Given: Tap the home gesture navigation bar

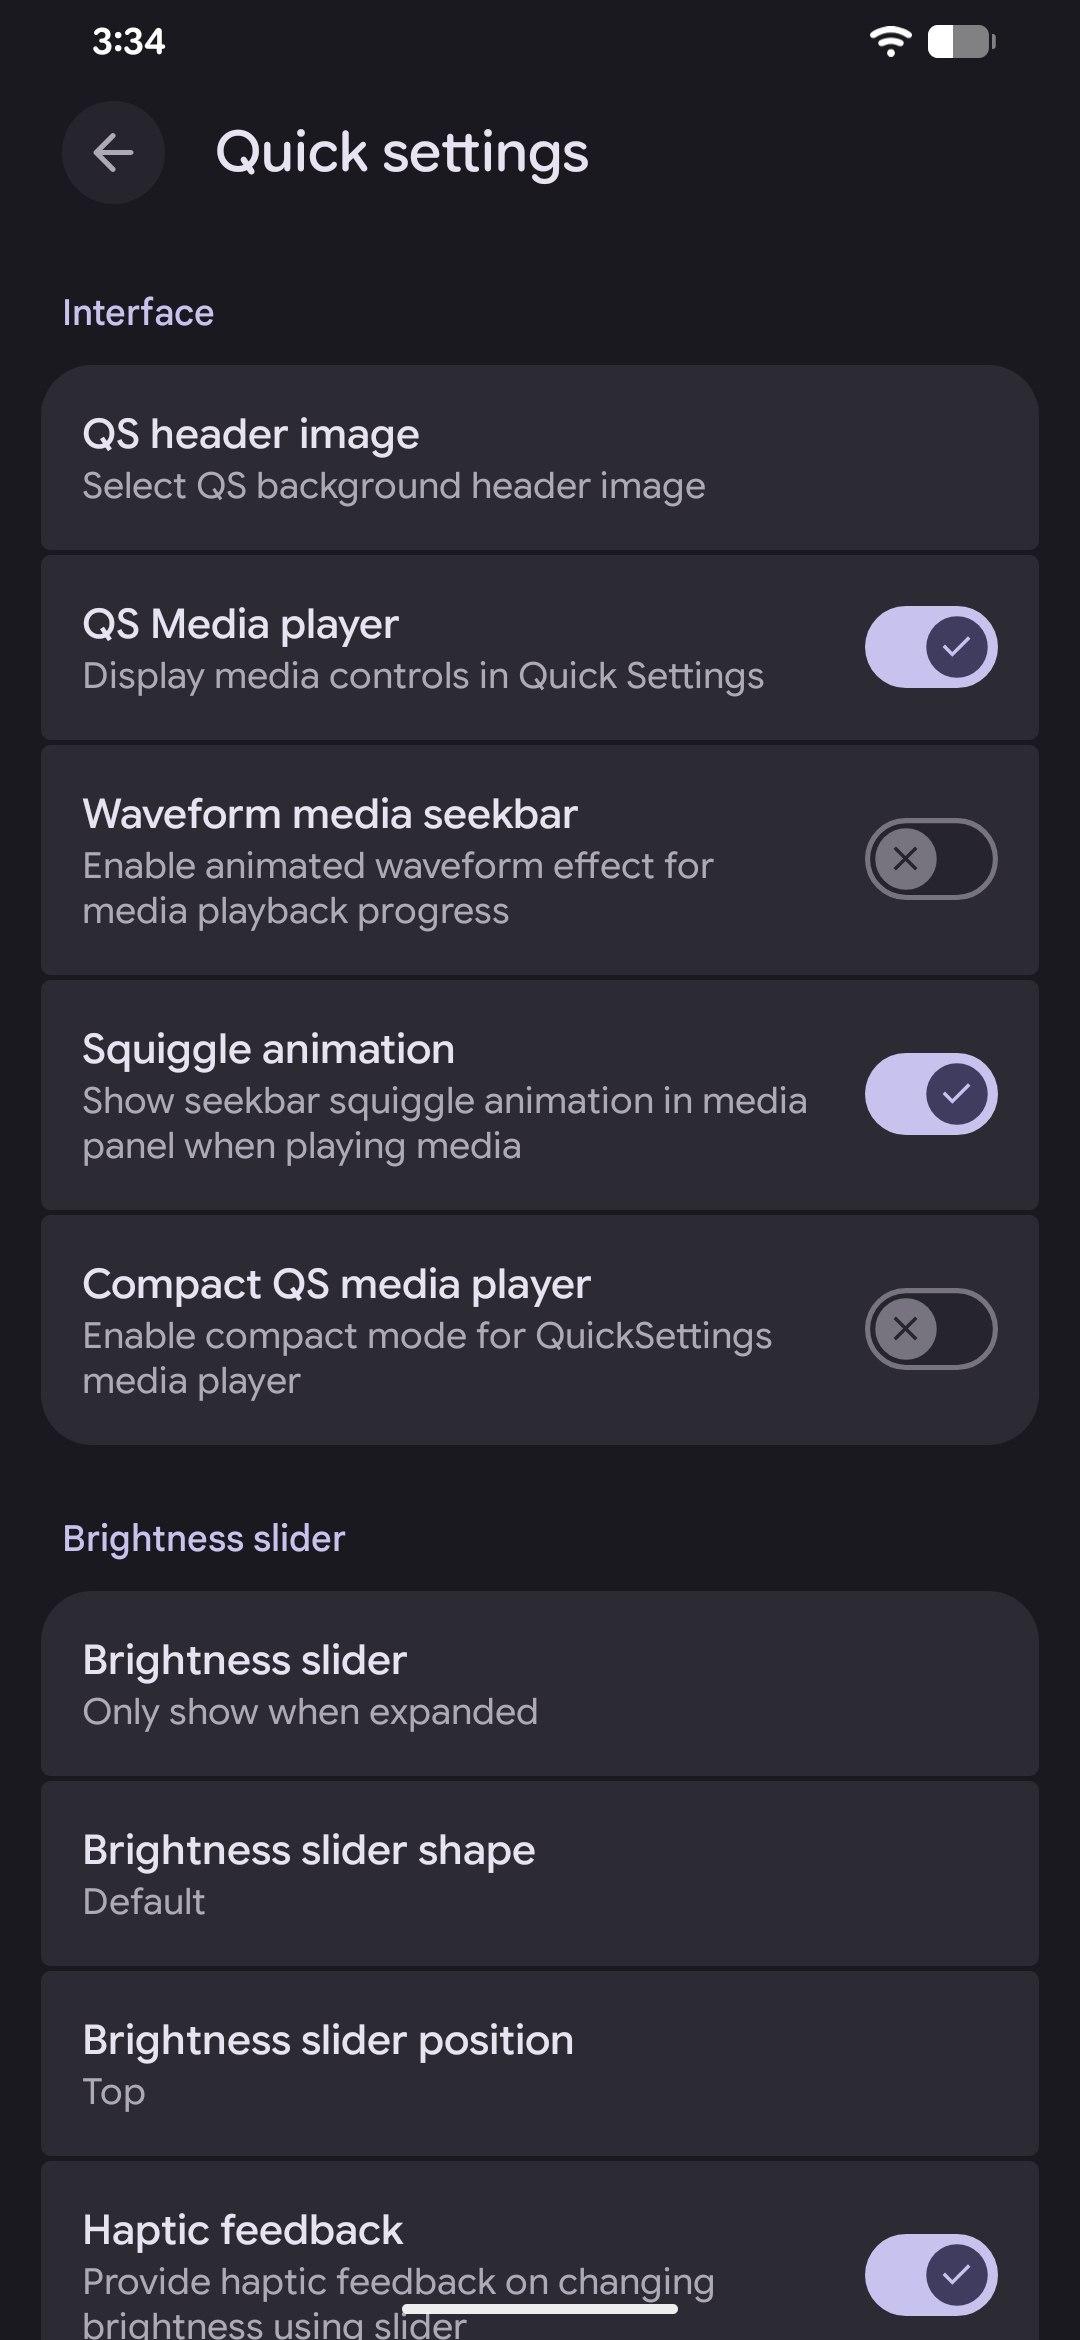Looking at the screenshot, I should (x=540, y=2309).
